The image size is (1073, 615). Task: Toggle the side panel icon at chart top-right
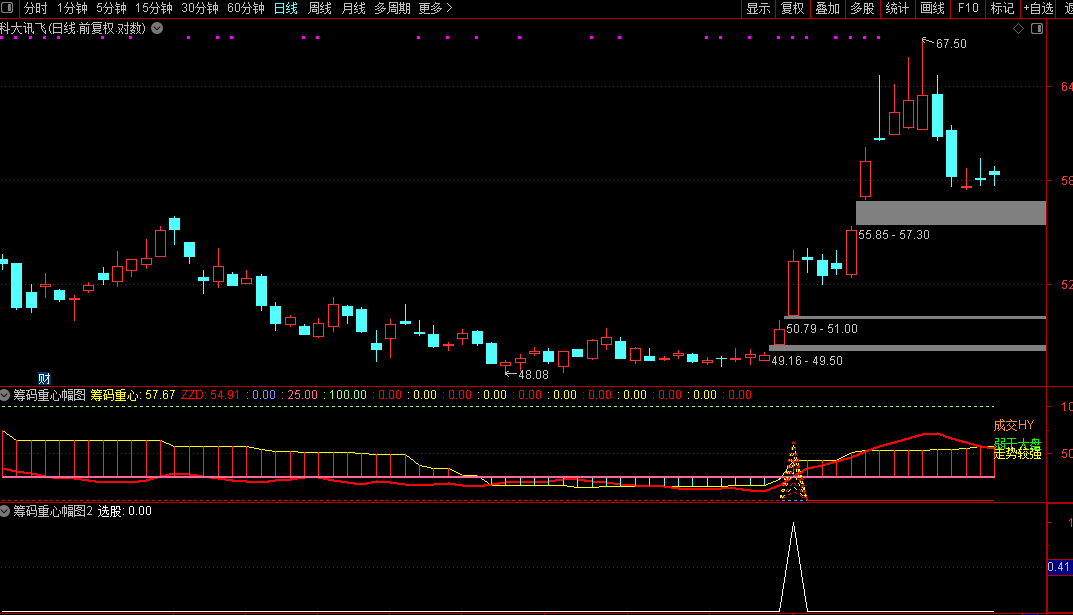point(1037,28)
